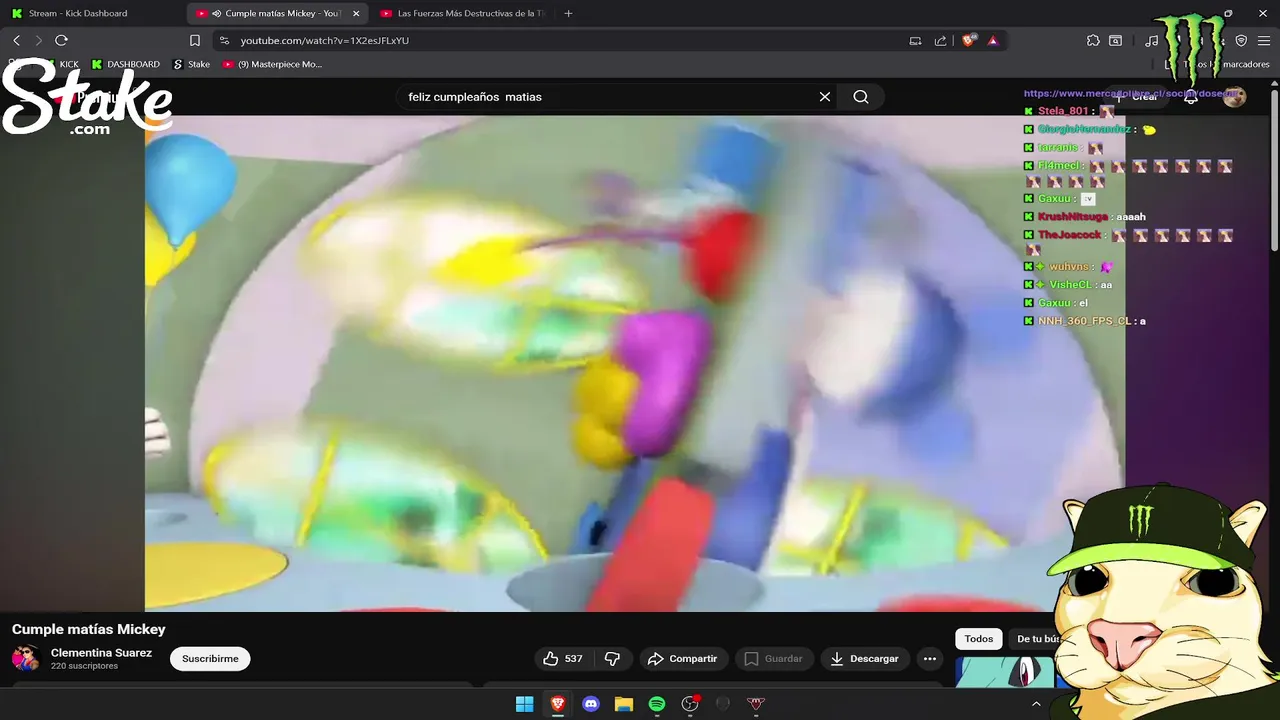
Task: Open File Explorer from the taskbar
Action: (x=624, y=704)
